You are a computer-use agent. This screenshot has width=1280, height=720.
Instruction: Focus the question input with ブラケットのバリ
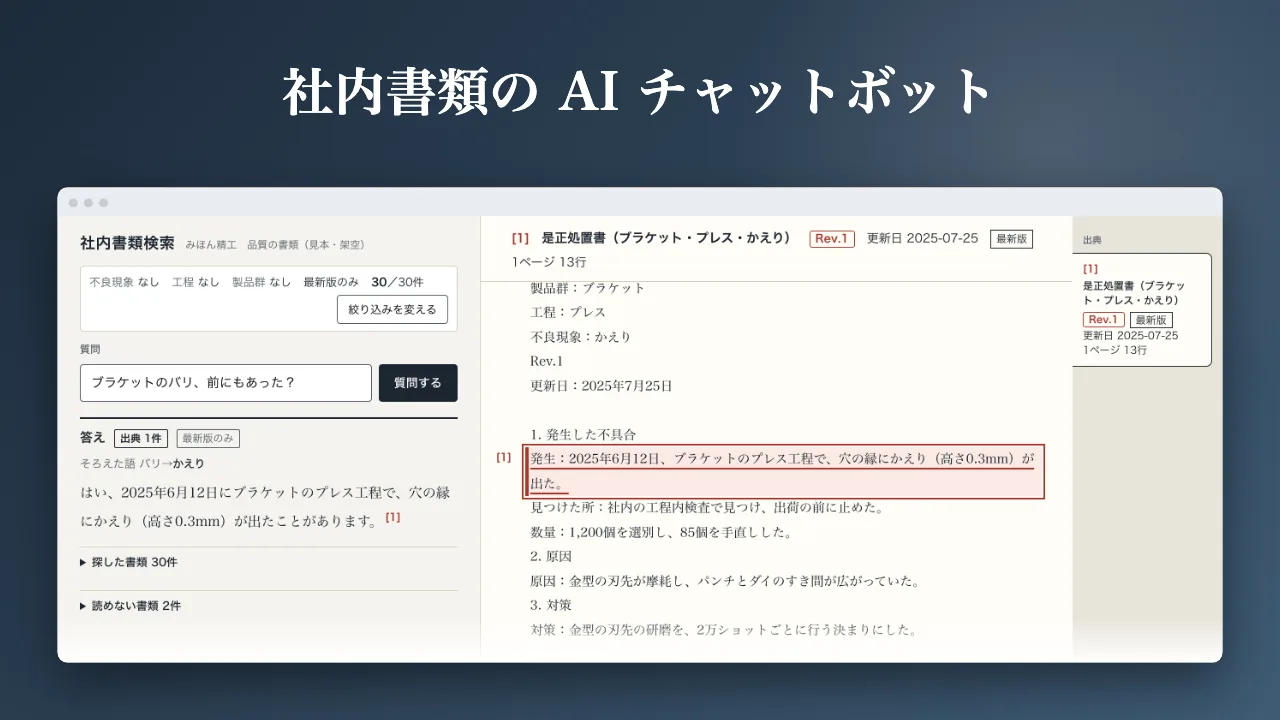(x=226, y=383)
